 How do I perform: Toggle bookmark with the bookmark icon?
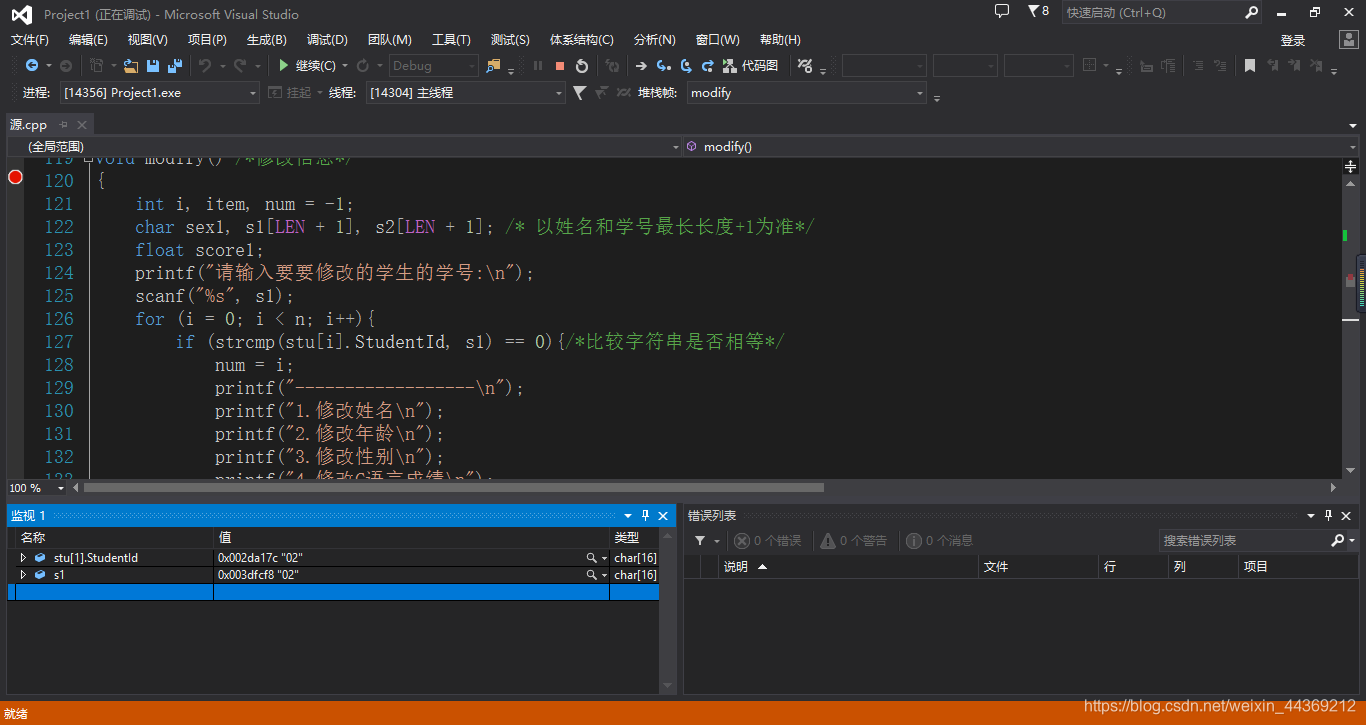(1250, 66)
